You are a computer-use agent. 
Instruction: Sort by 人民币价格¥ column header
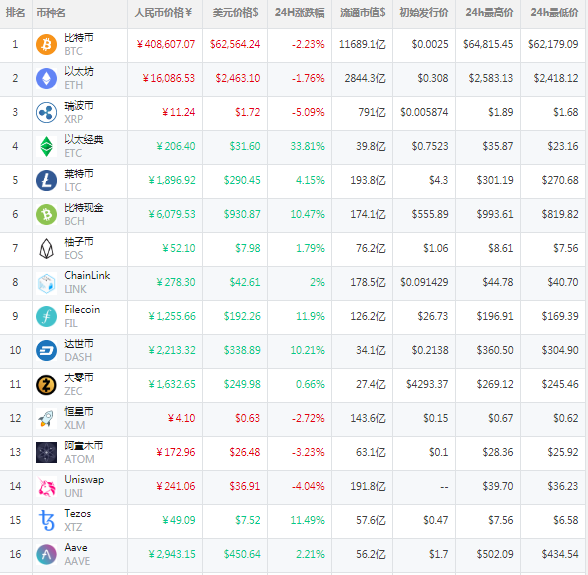(163, 13)
